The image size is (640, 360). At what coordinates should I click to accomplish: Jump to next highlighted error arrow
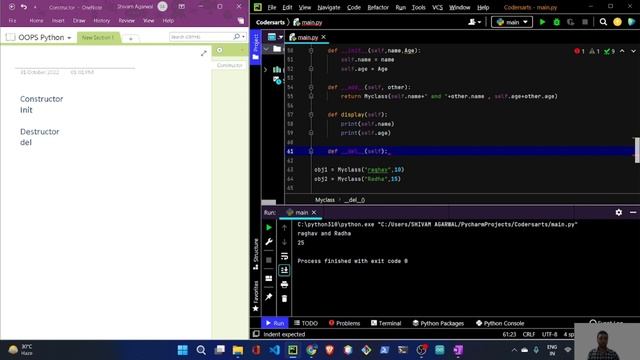pos(633,51)
